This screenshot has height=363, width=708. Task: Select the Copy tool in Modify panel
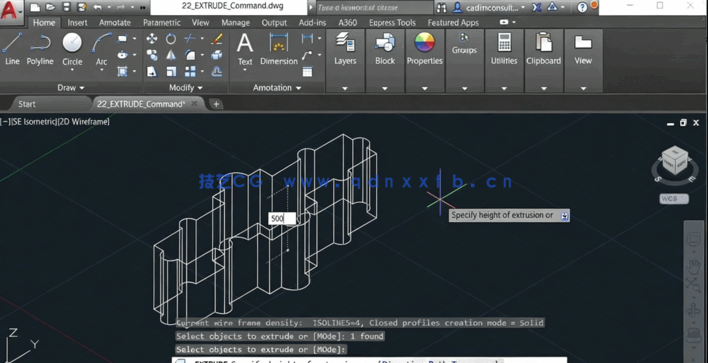point(152,55)
